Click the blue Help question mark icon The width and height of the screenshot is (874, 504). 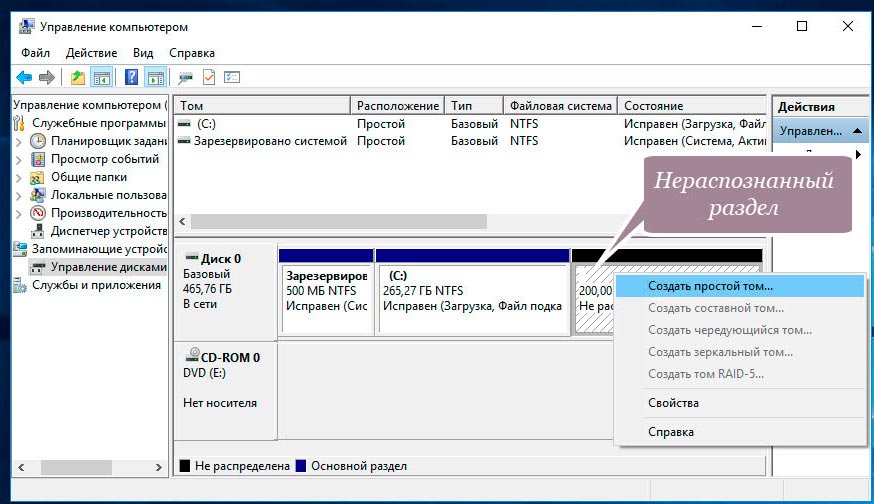[x=131, y=77]
